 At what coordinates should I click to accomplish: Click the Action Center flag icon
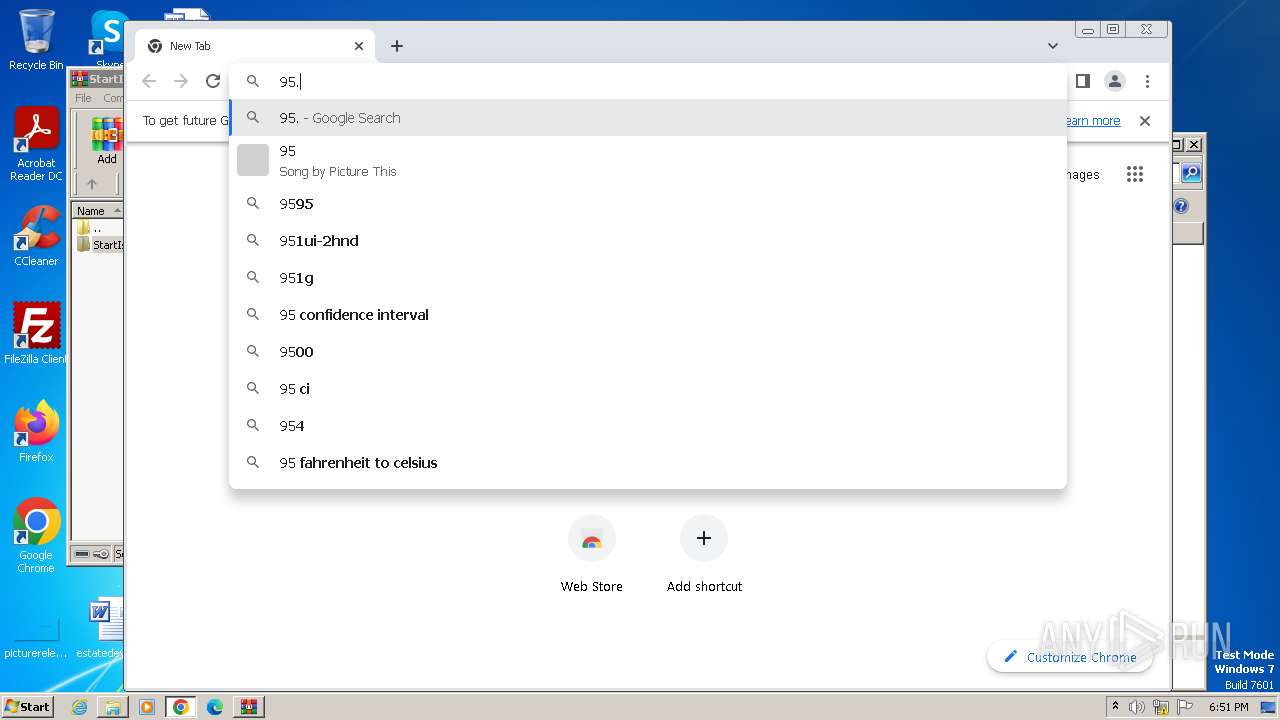pos(1184,707)
